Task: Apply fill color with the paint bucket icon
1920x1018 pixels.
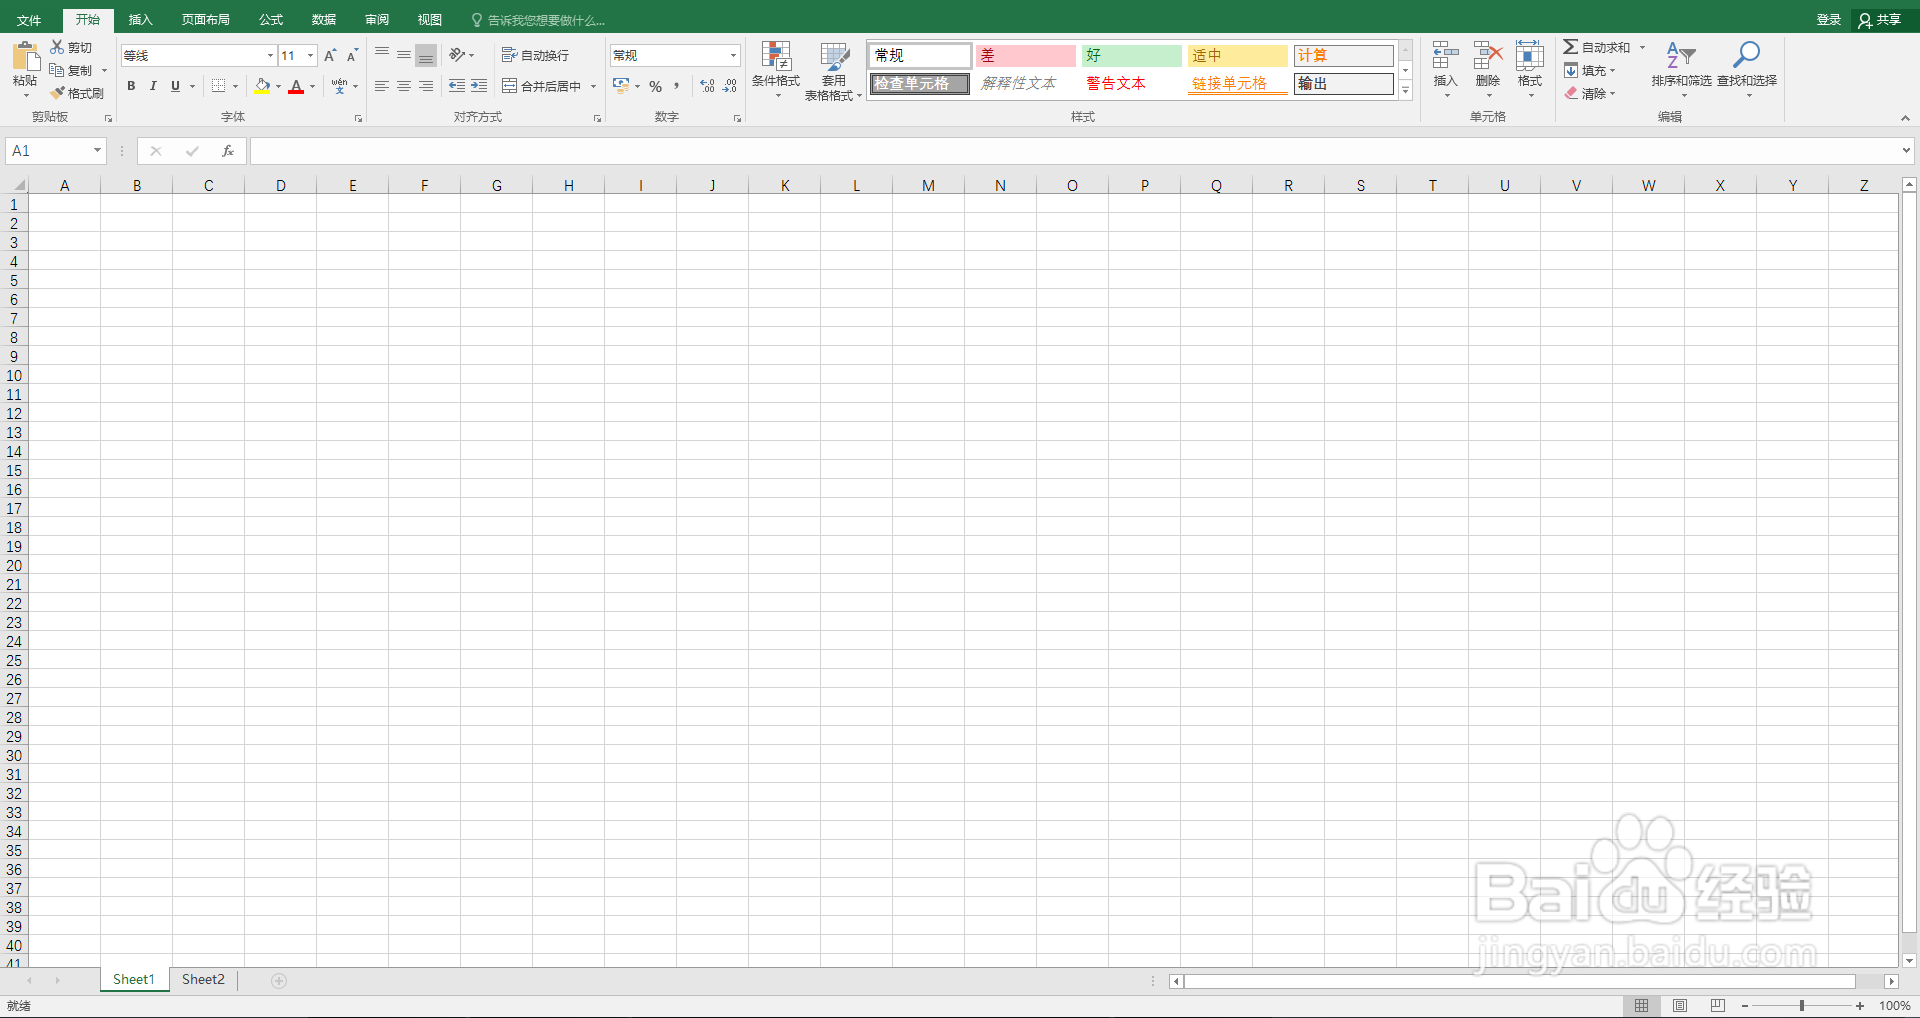Action: tap(262, 86)
